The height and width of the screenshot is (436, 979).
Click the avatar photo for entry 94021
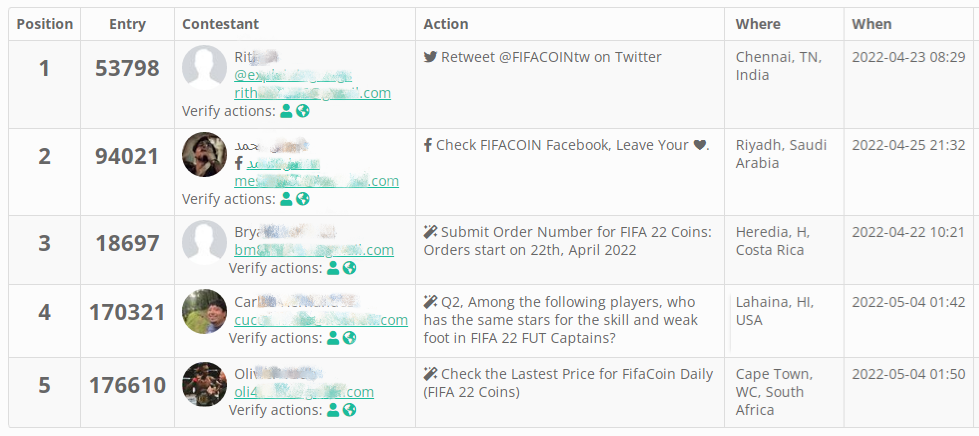(204, 155)
